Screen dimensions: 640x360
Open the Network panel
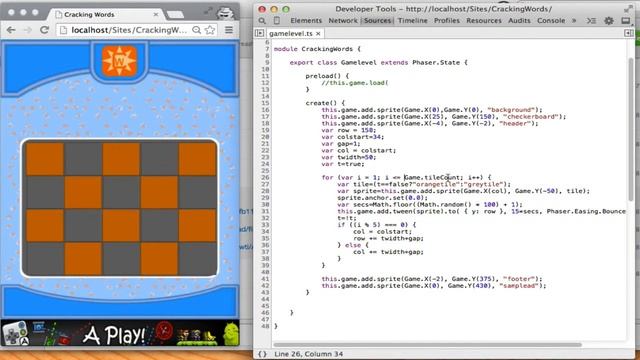point(343,20)
